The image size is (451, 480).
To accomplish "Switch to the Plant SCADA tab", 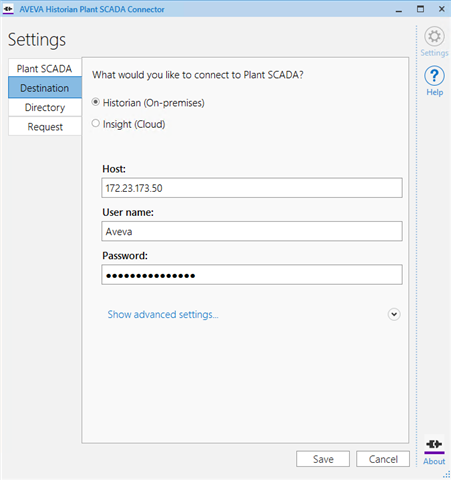I will (x=45, y=68).
